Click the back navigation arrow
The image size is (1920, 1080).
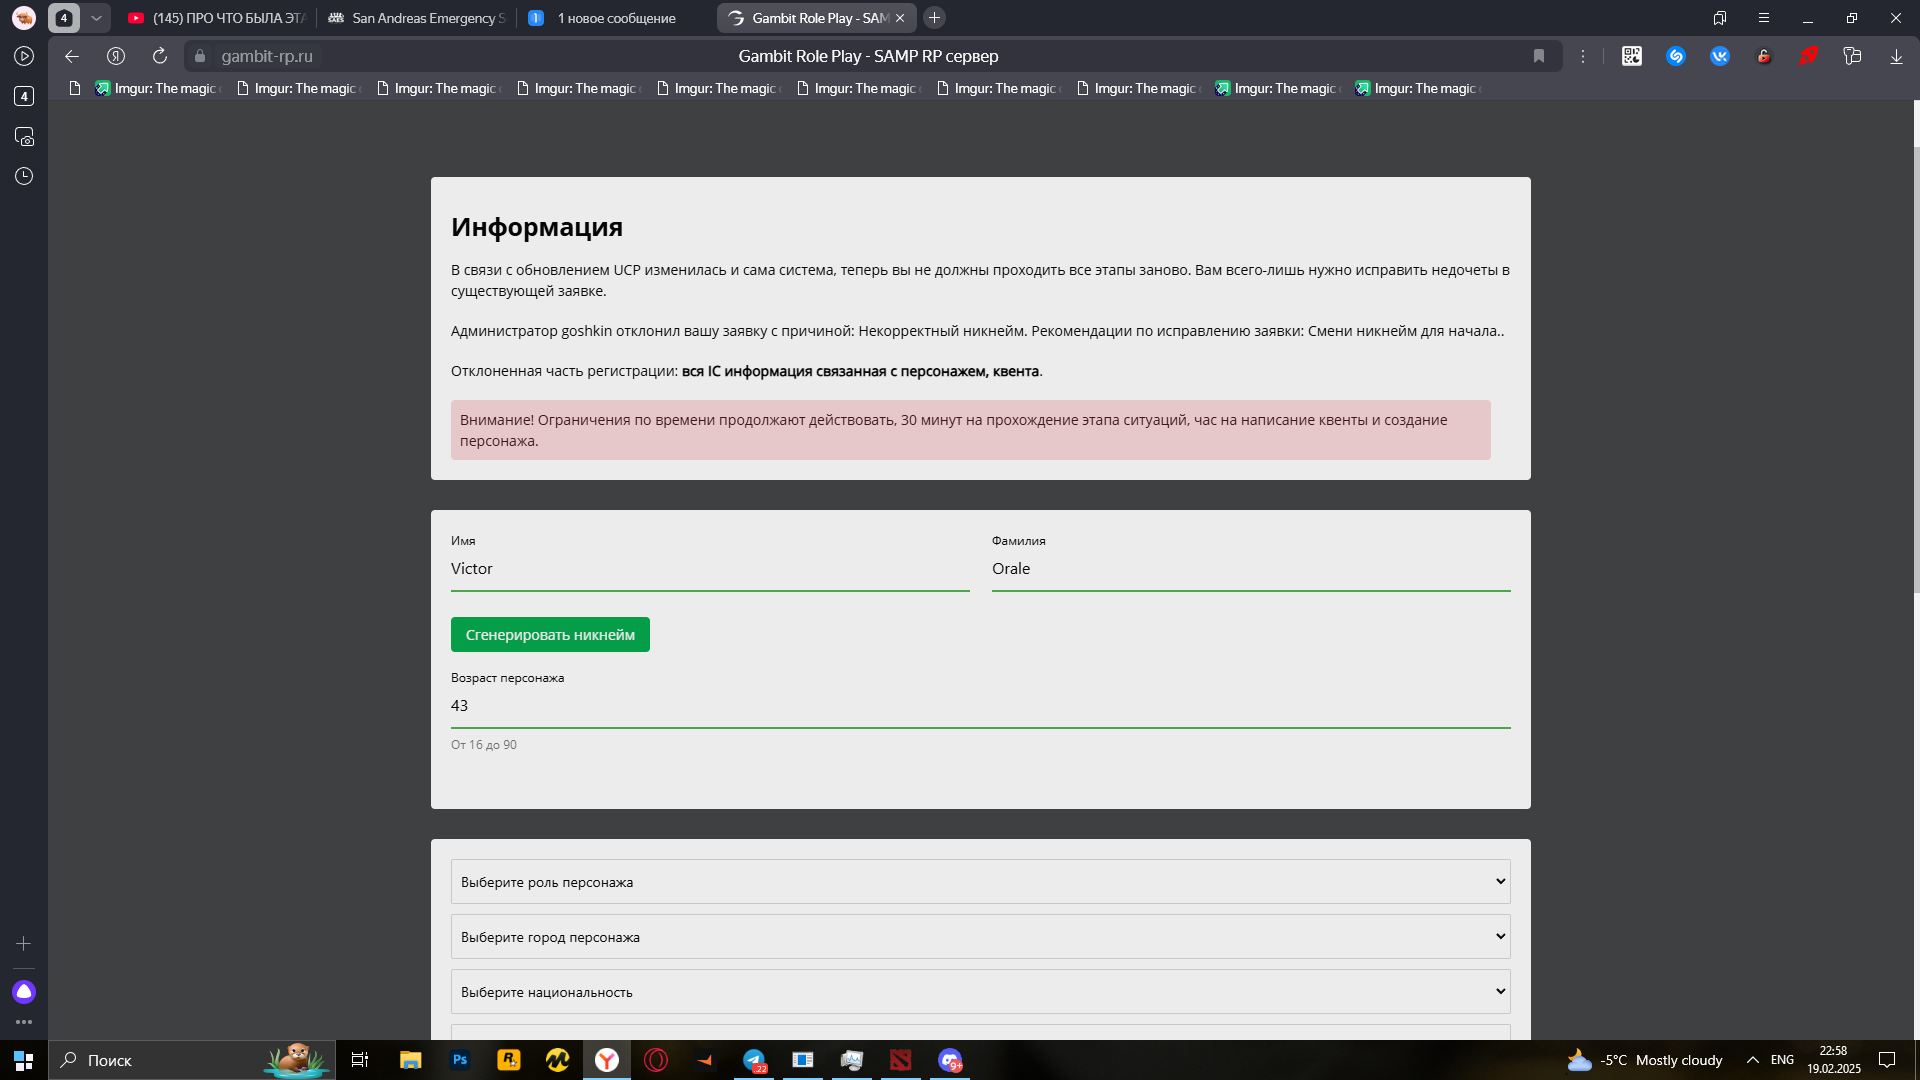(x=71, y=56)
